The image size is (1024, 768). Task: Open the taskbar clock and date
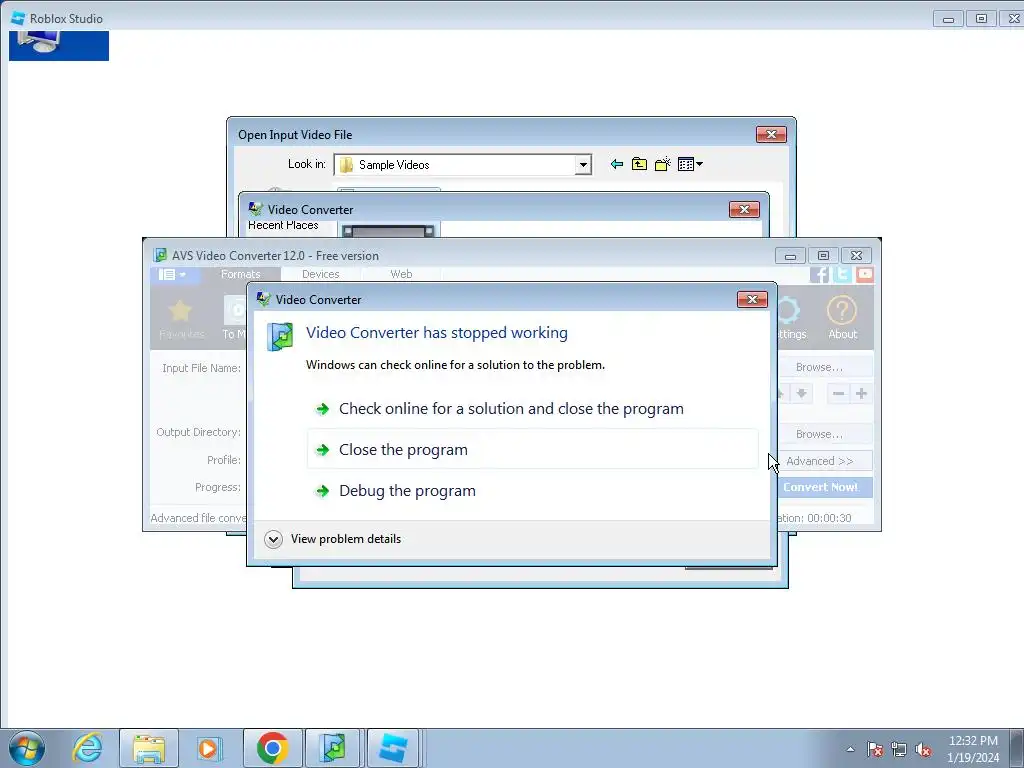click(973, 749)
